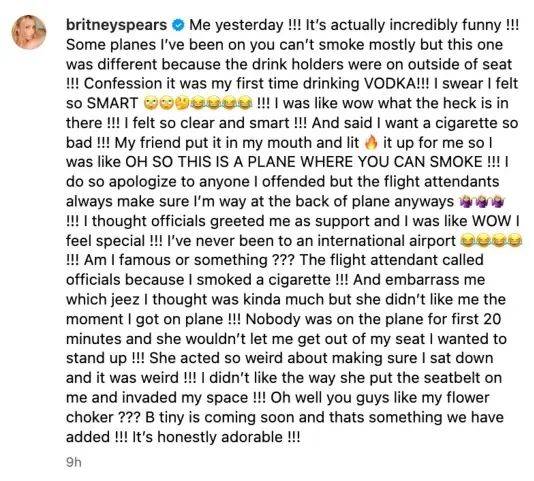The image size is (534, 481).
Task: Click the last purple shrugging emoji
Action: pos(498,202)
